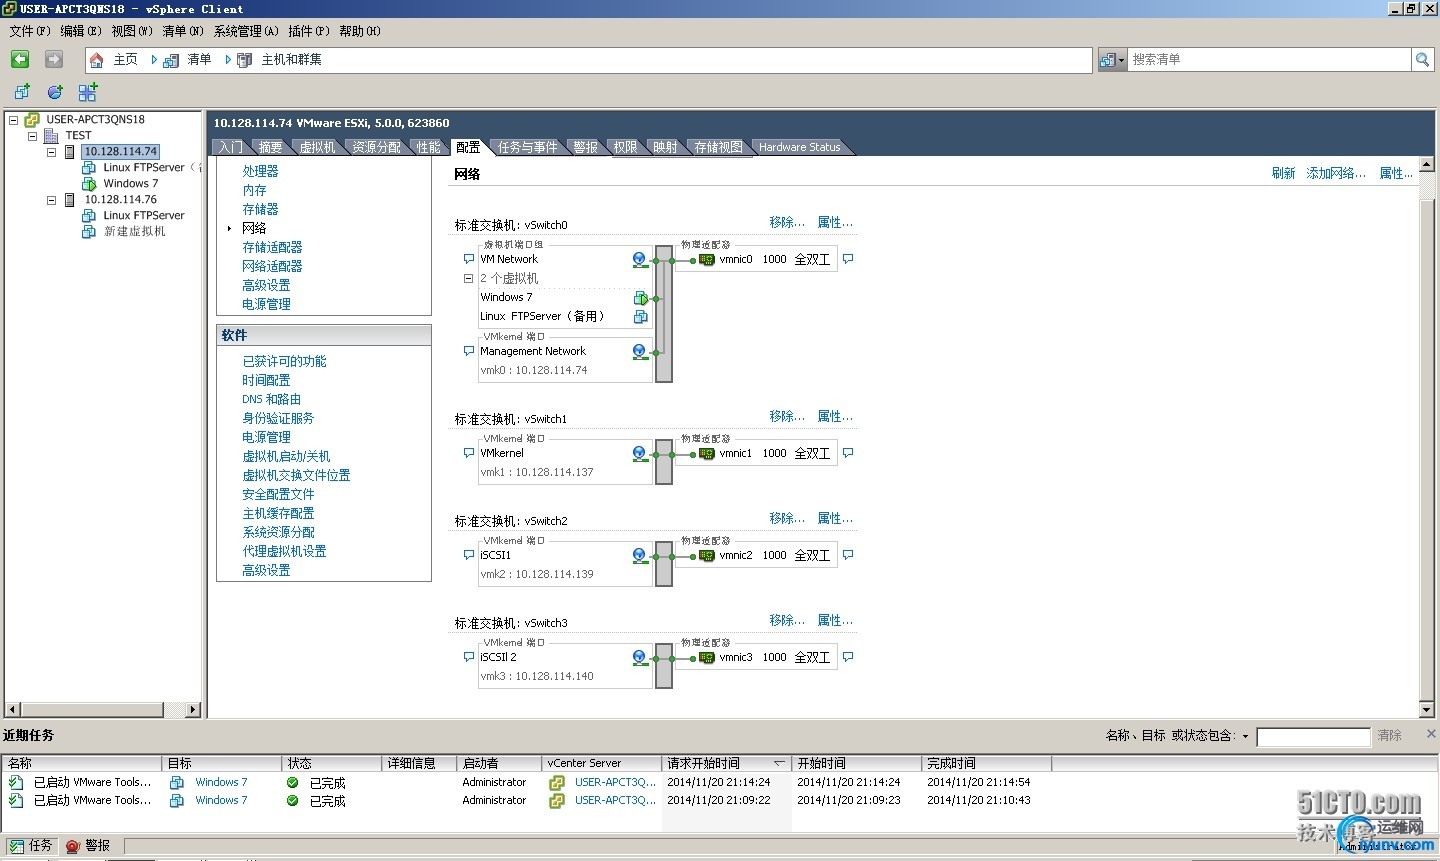Collapse the USER-APCT3QNS18 tree node
The width and height of the screenshot is (1440, 861).
tap(14, 120)
